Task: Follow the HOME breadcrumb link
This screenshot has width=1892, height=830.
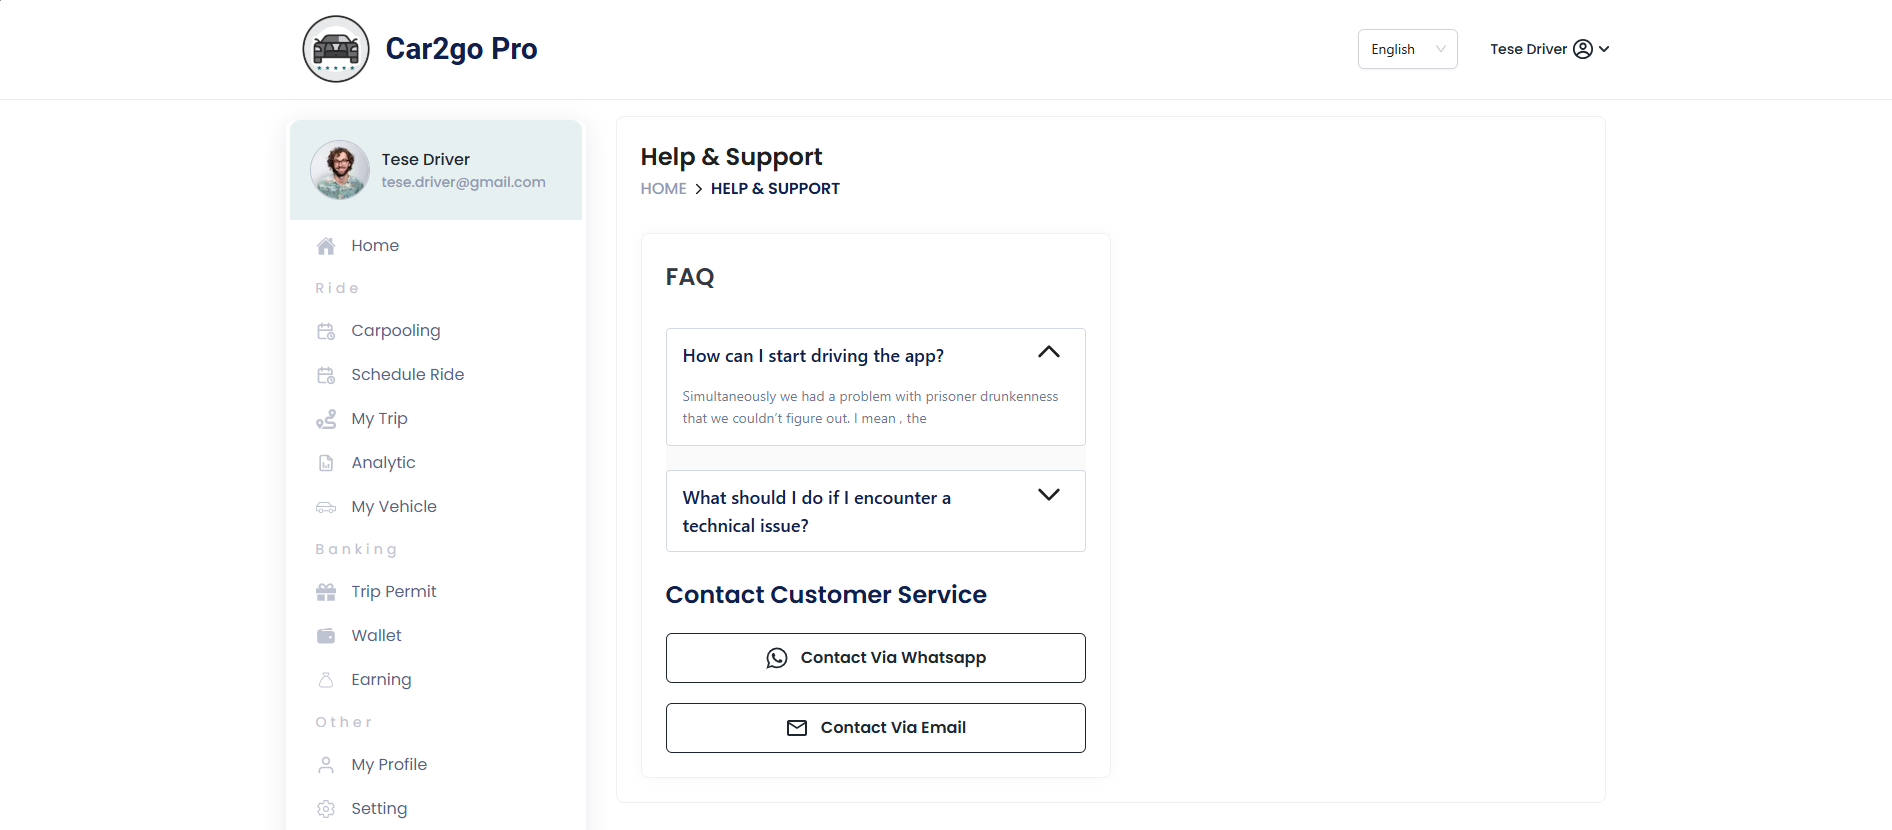Action: [663, 189]
